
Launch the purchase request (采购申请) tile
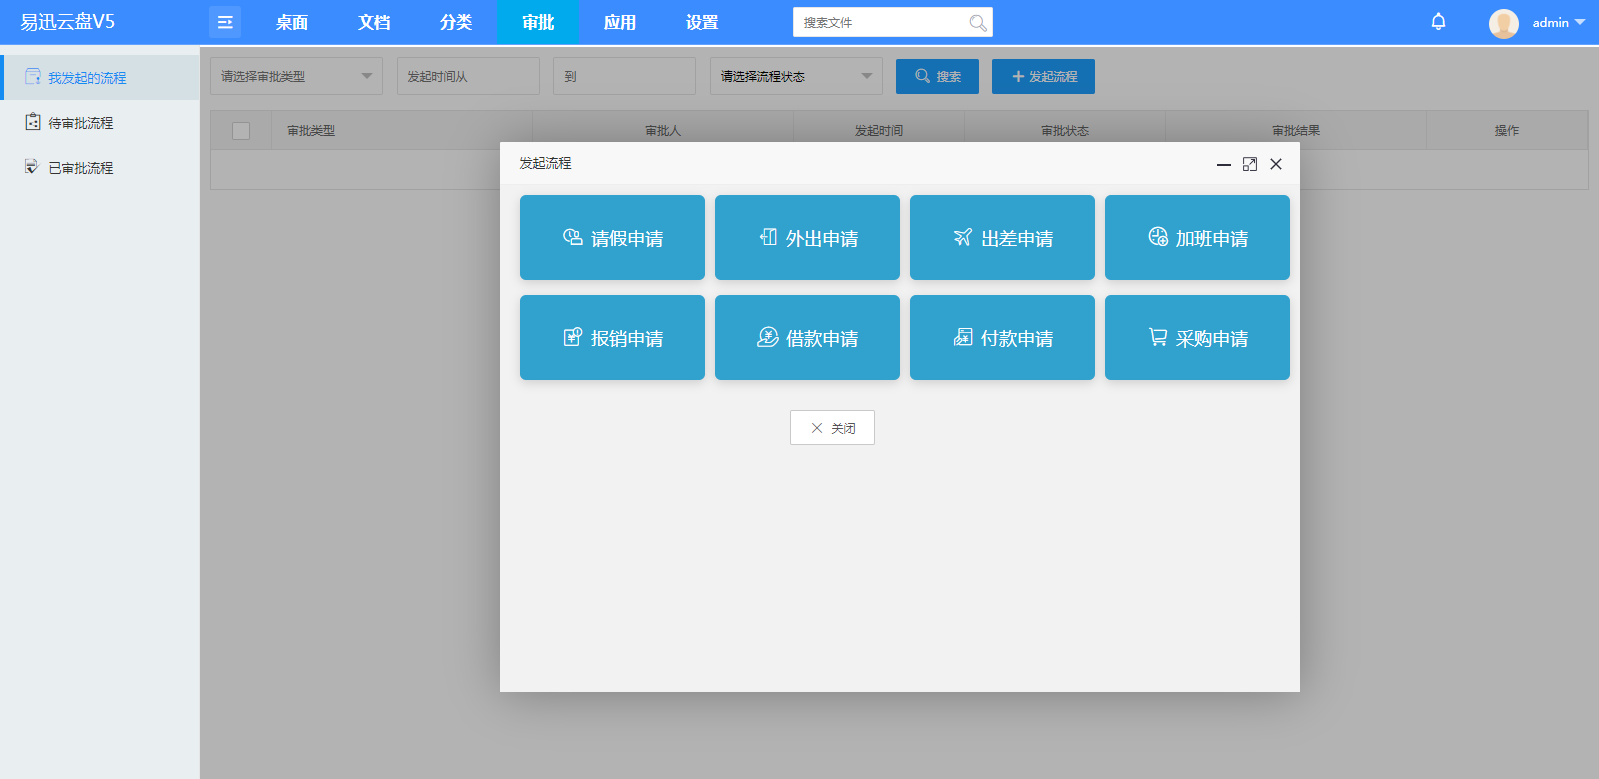tap(1197, 338)
